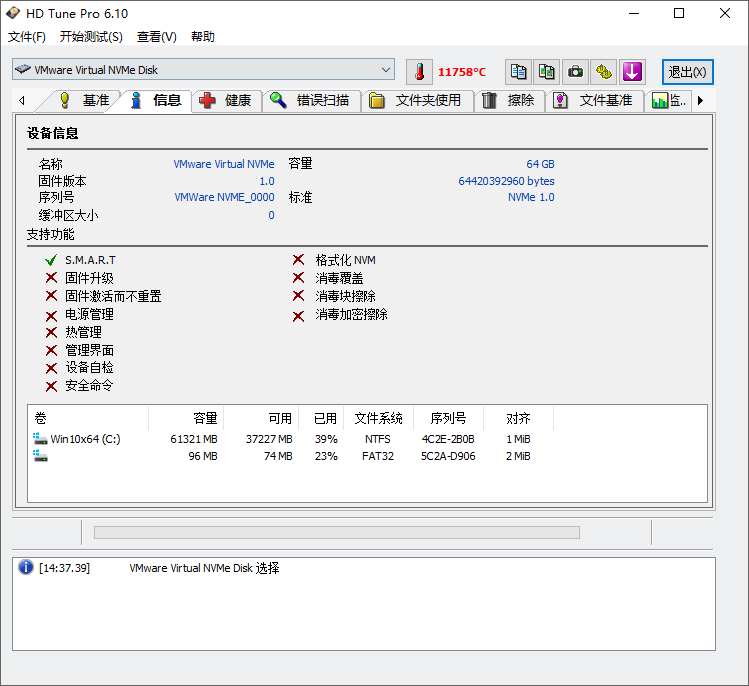
Task: Click the red X beside 消毒加密擦除
Action: point(298,316)
